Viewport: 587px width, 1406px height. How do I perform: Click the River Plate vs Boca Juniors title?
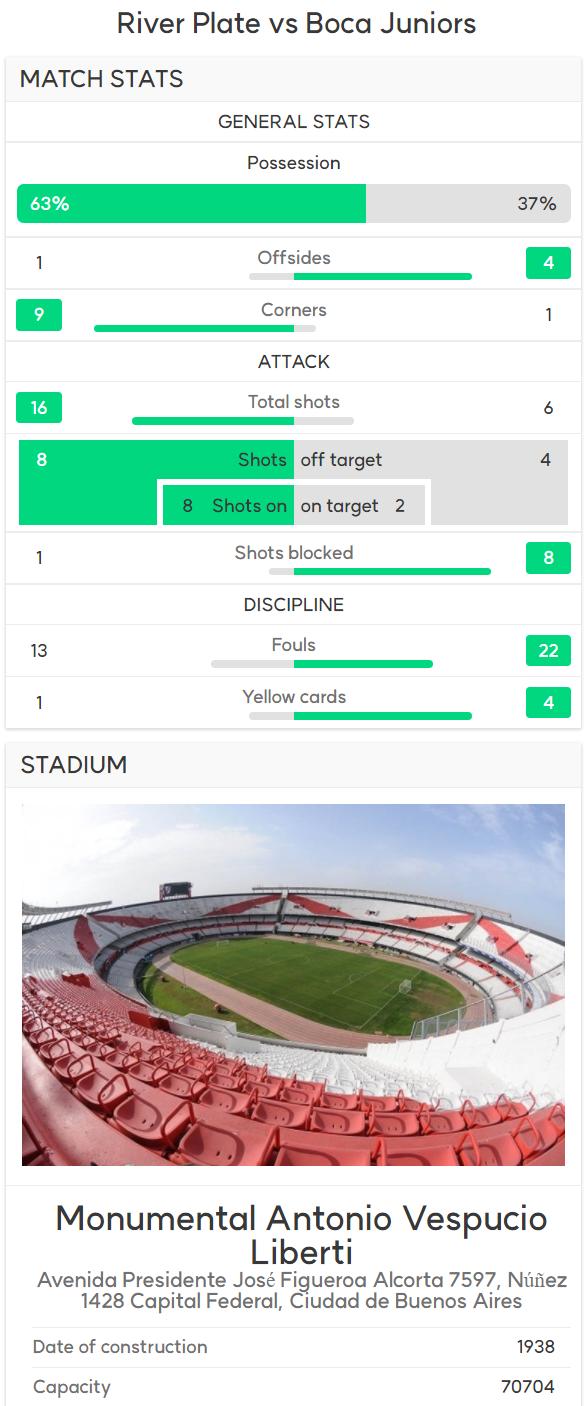click(296, 23)
